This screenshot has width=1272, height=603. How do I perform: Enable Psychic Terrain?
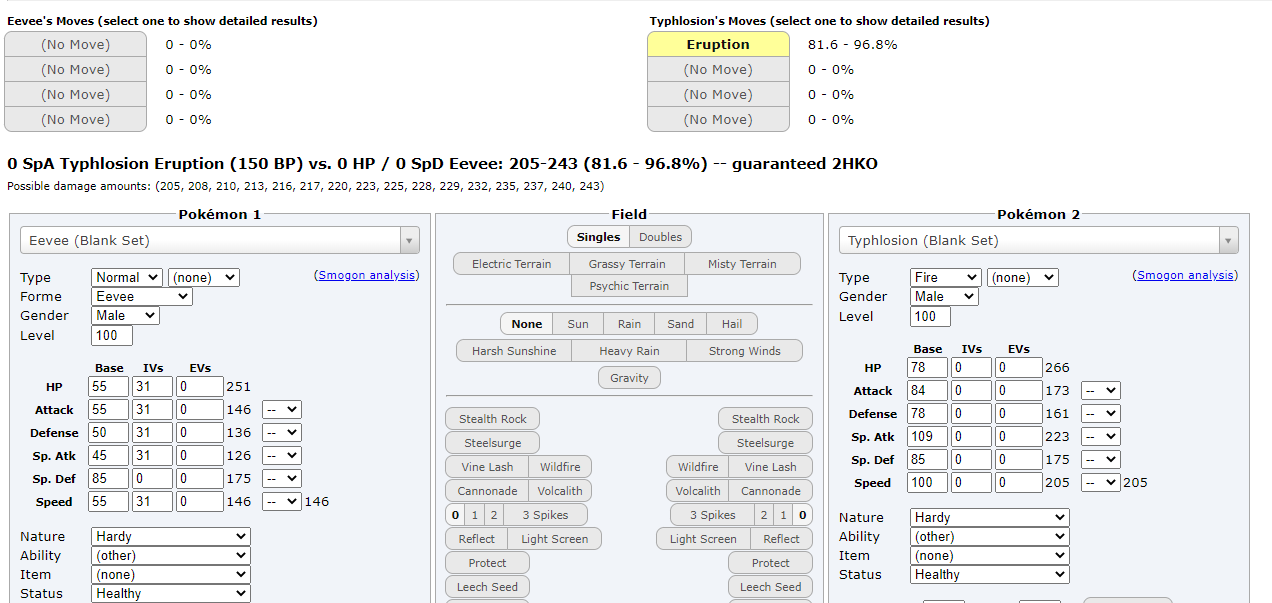629,286
